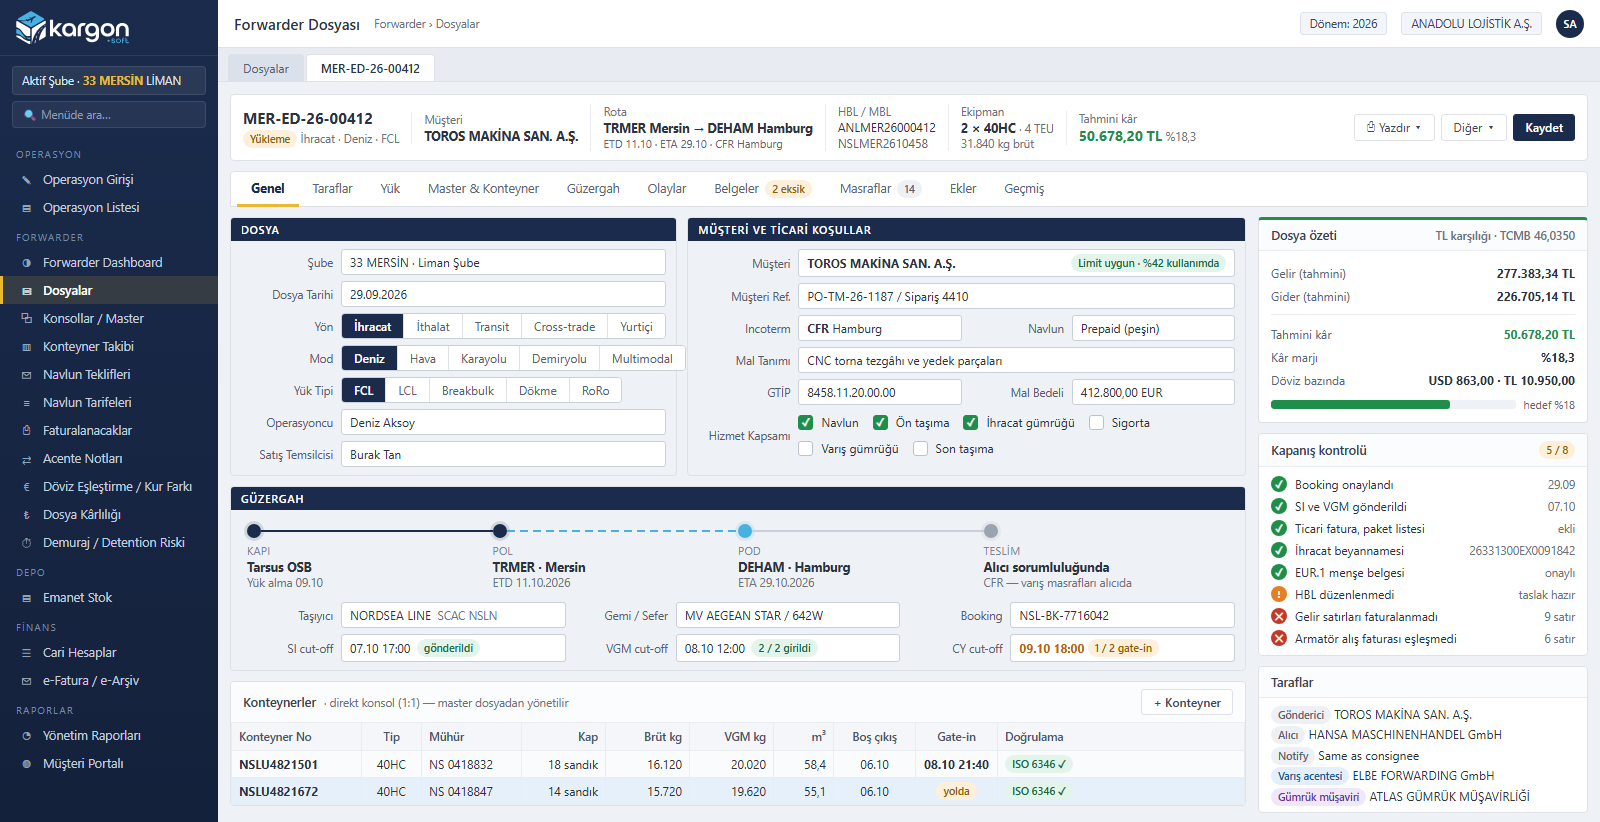Click the Faturalanacaklar sidebar icon
Screen dimensions: 1600x822
click(27, 431)
